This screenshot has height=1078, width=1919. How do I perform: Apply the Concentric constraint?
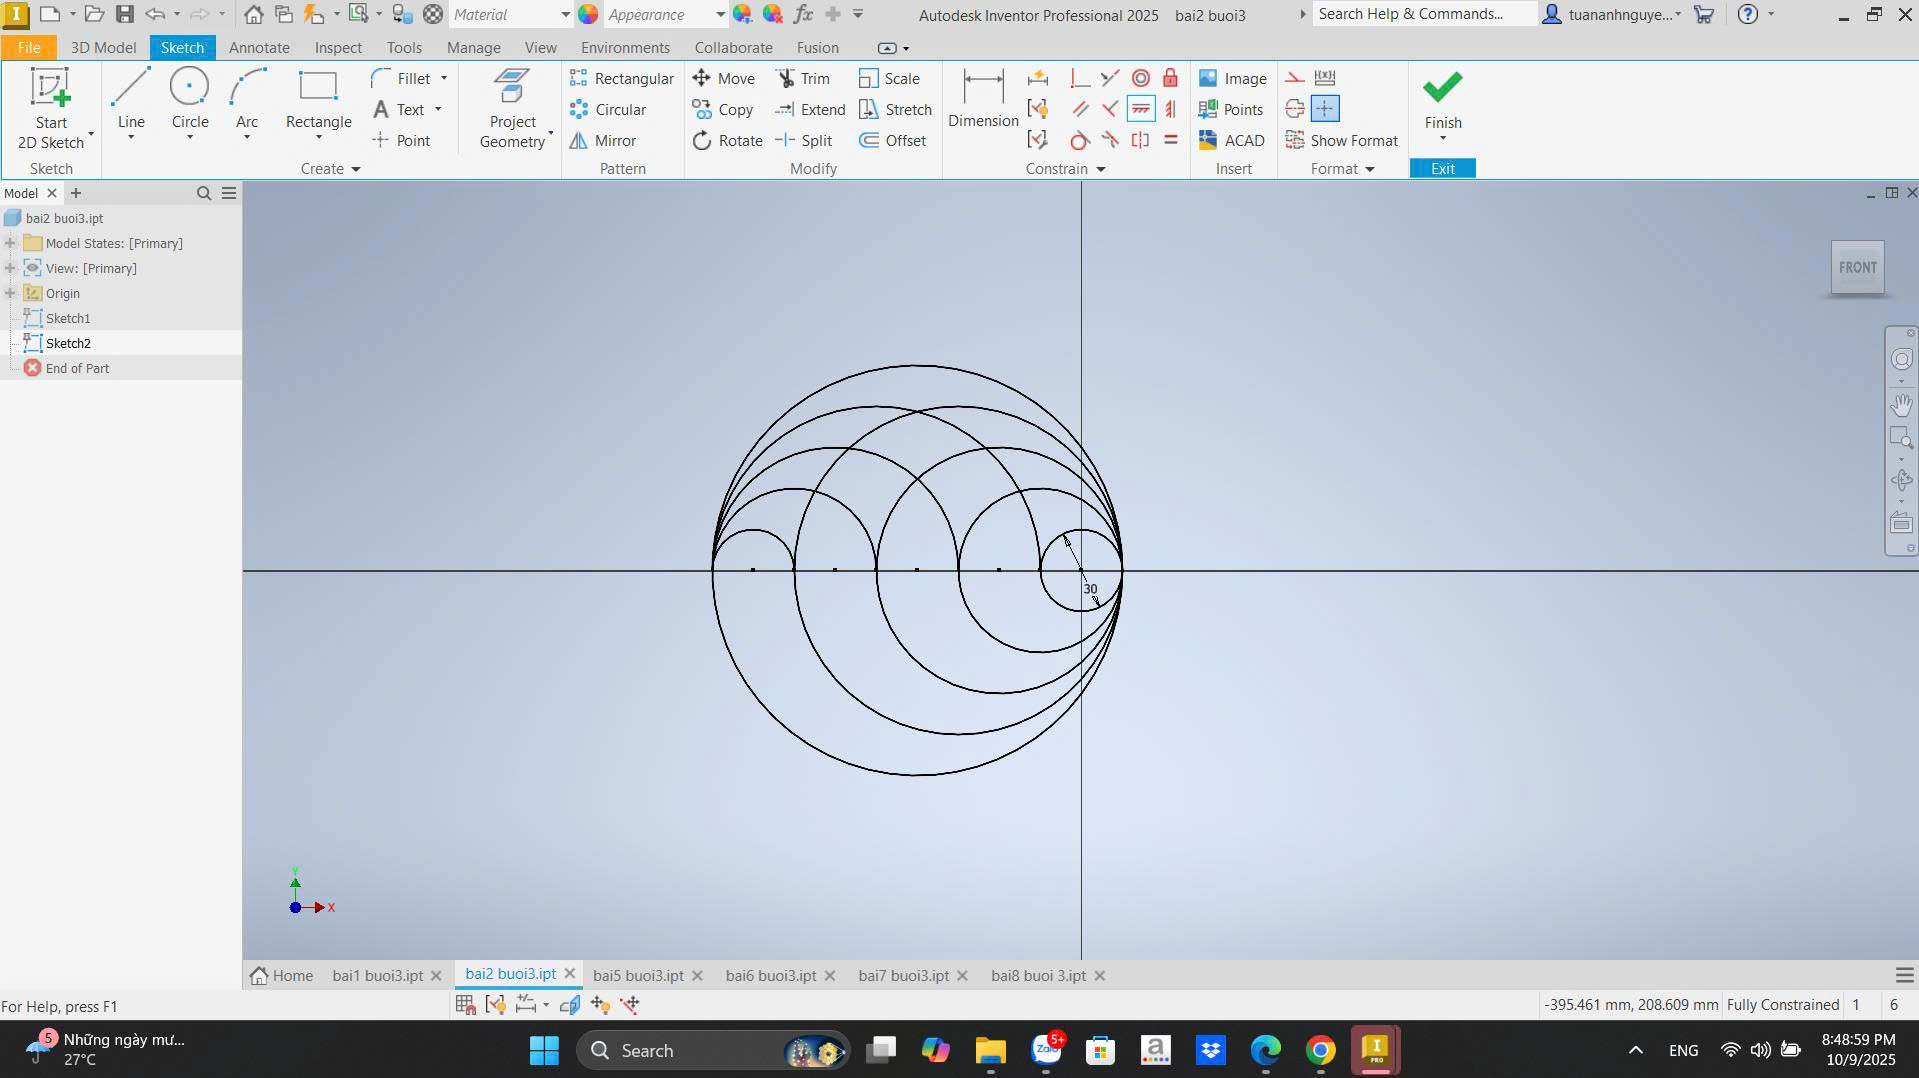[x=1140, y=78]
